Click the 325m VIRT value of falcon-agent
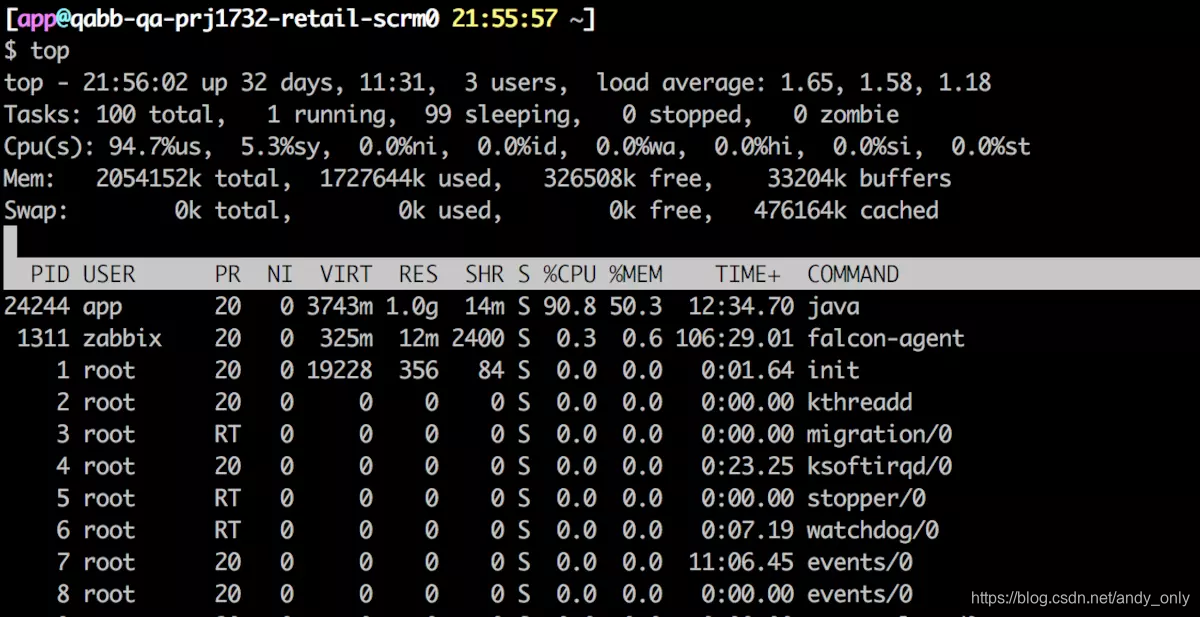1200x617 pixels. point(346,338)
